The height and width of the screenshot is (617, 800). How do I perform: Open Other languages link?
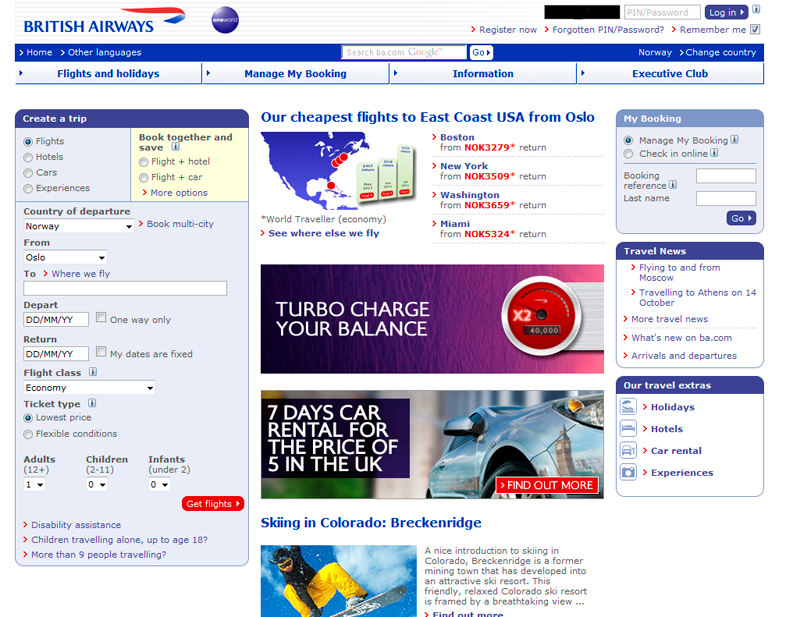[x=104, y=52]
